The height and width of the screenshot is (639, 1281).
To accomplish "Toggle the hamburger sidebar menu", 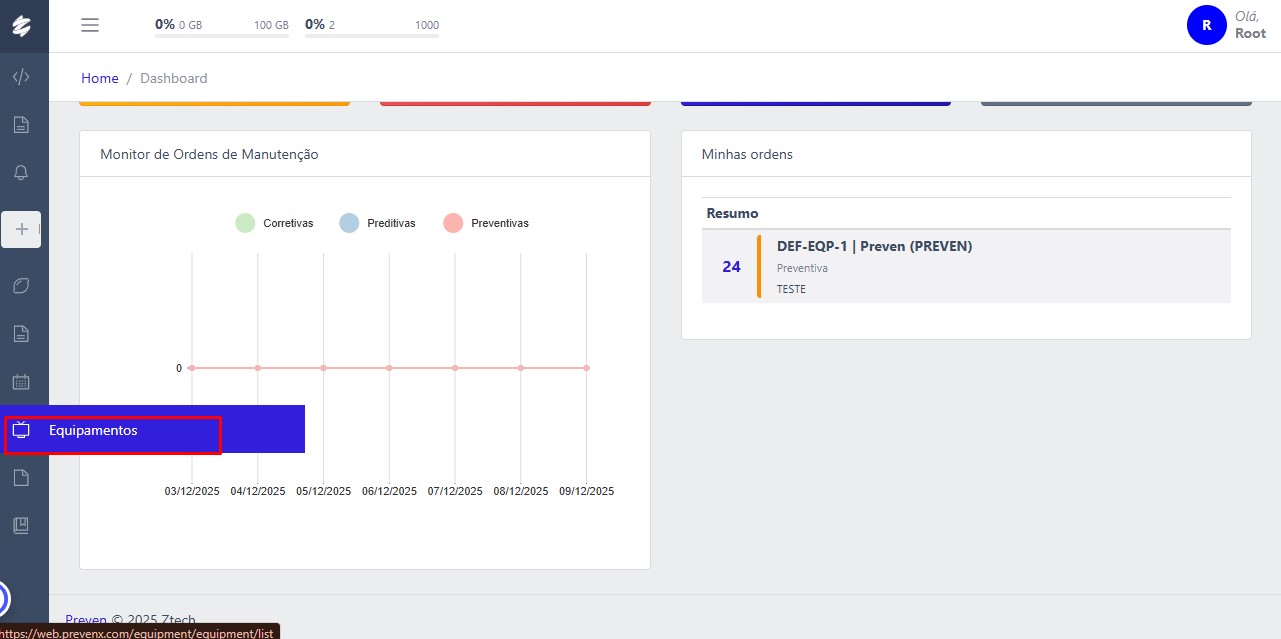I will coord(90,26).
